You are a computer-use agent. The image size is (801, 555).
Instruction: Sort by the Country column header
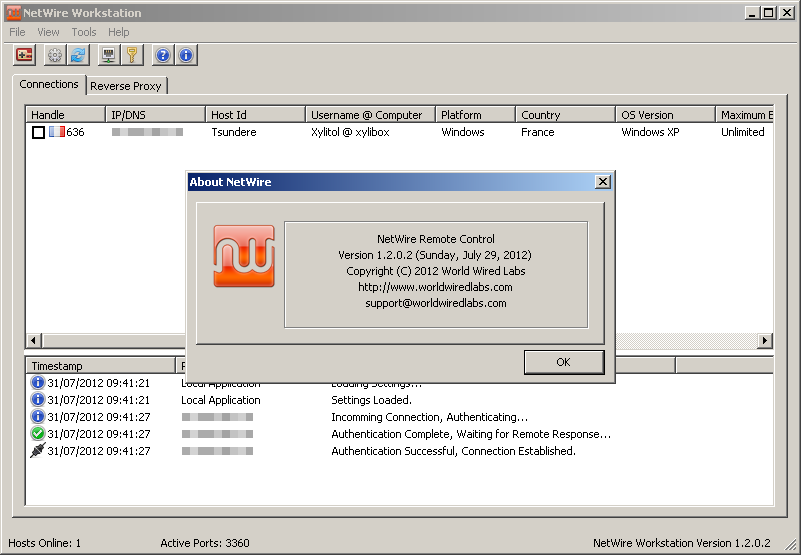point(566,114)
